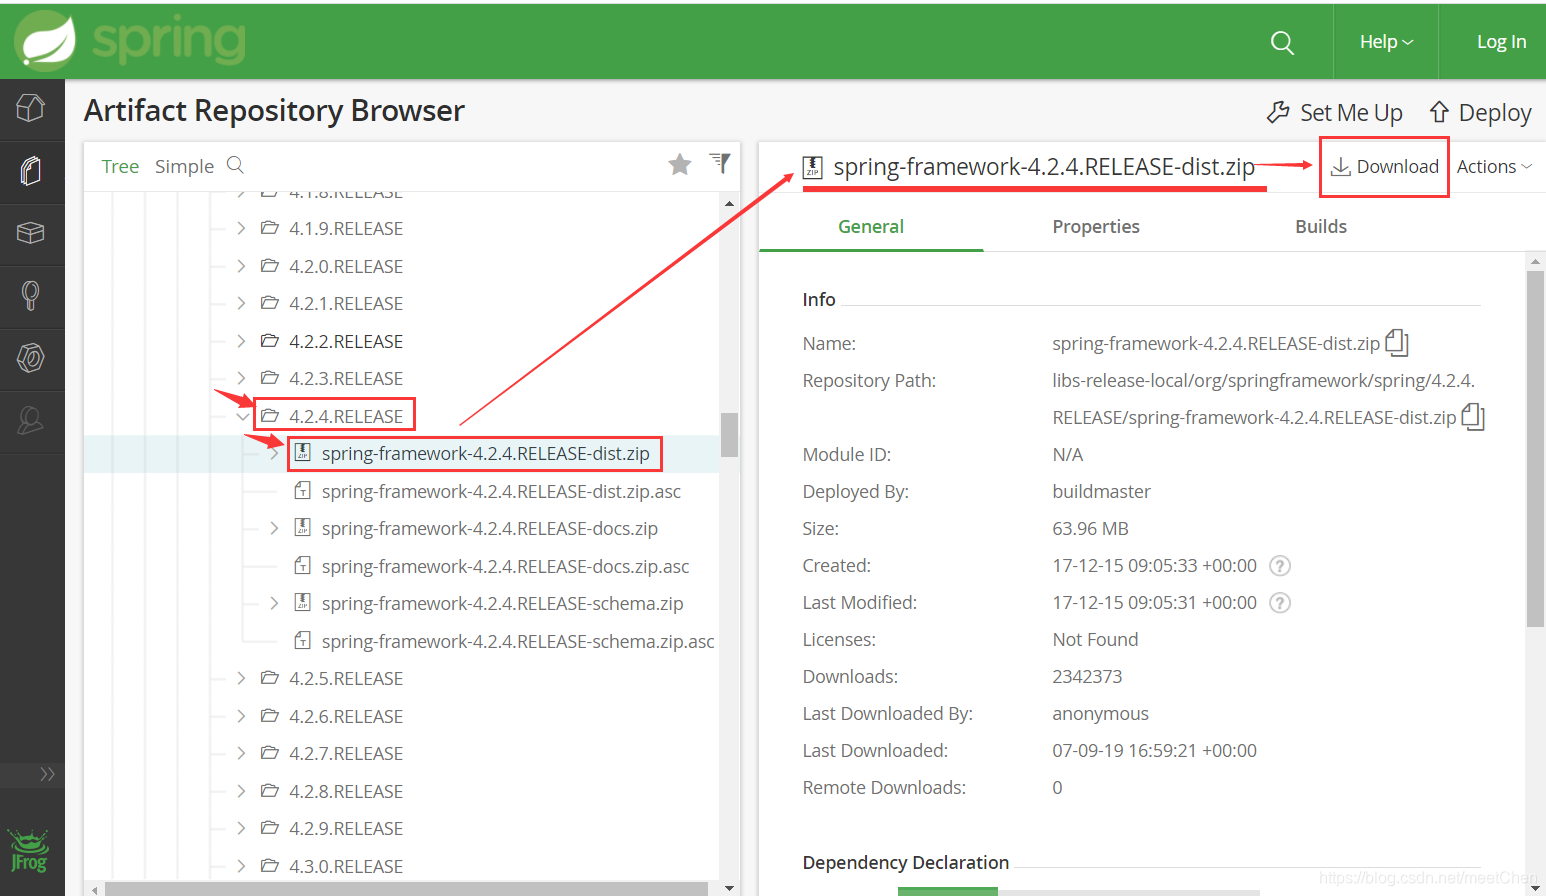
Task: Click the Set Me Up wrench icon
Action: [x=1278, y=112]
